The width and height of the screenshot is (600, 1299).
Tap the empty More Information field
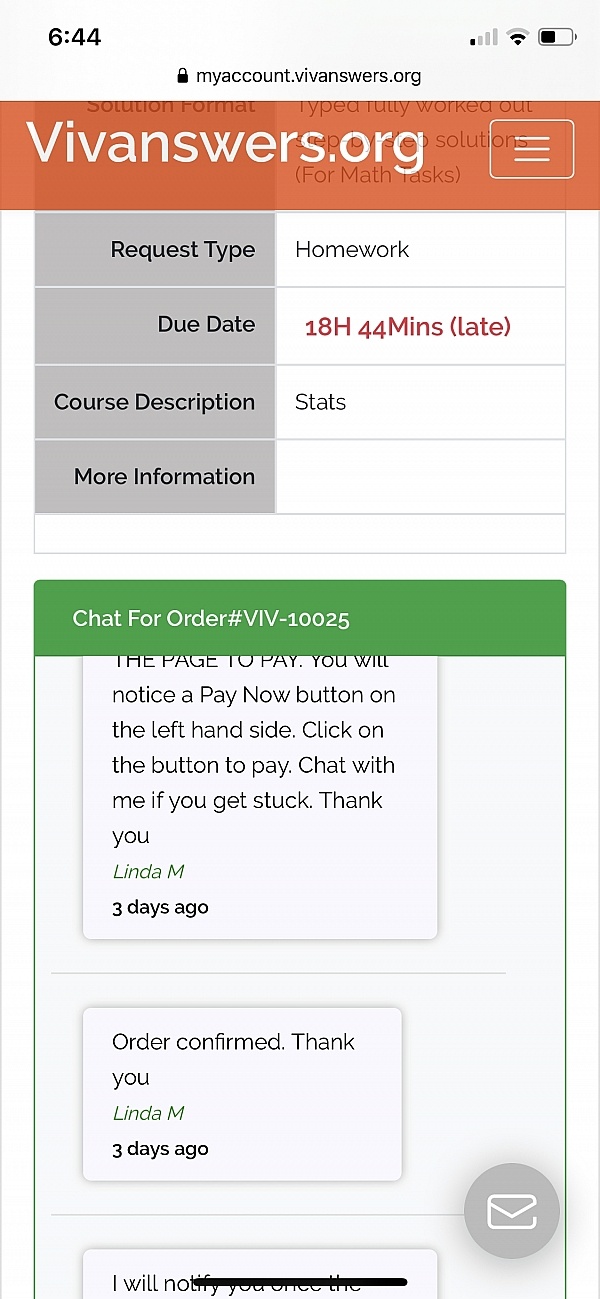pyautogui.click(x=421, y=477)
